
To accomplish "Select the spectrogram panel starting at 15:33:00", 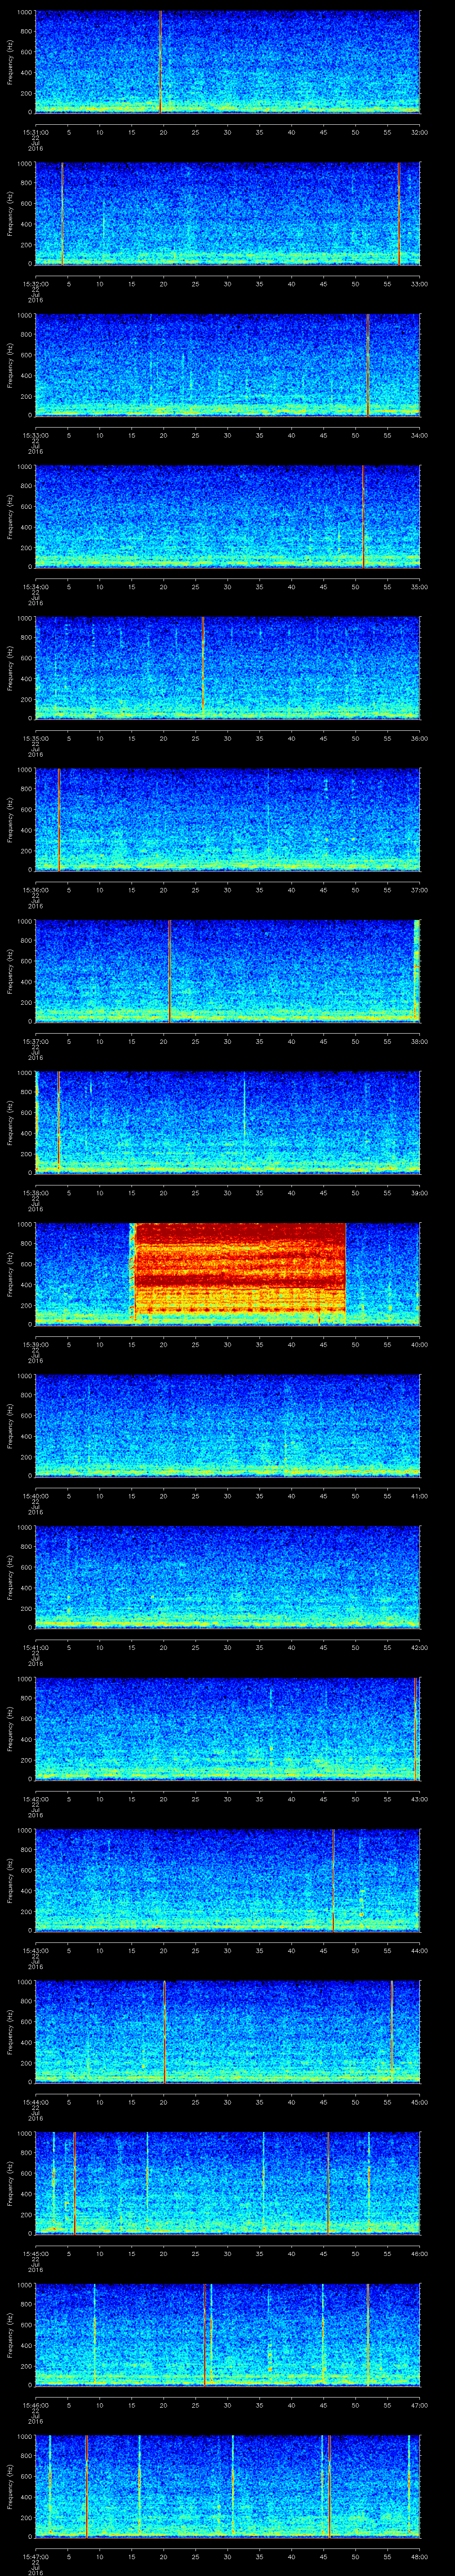I will click(x=227, y=364).
